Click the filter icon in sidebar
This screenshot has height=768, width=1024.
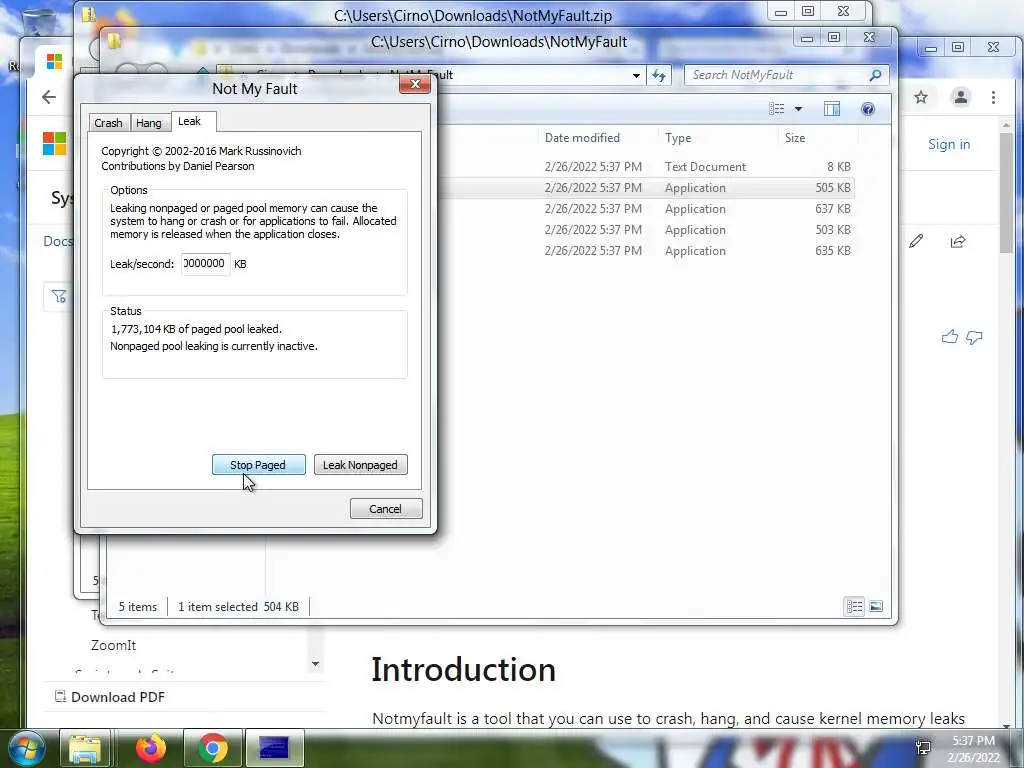[59, 296]
